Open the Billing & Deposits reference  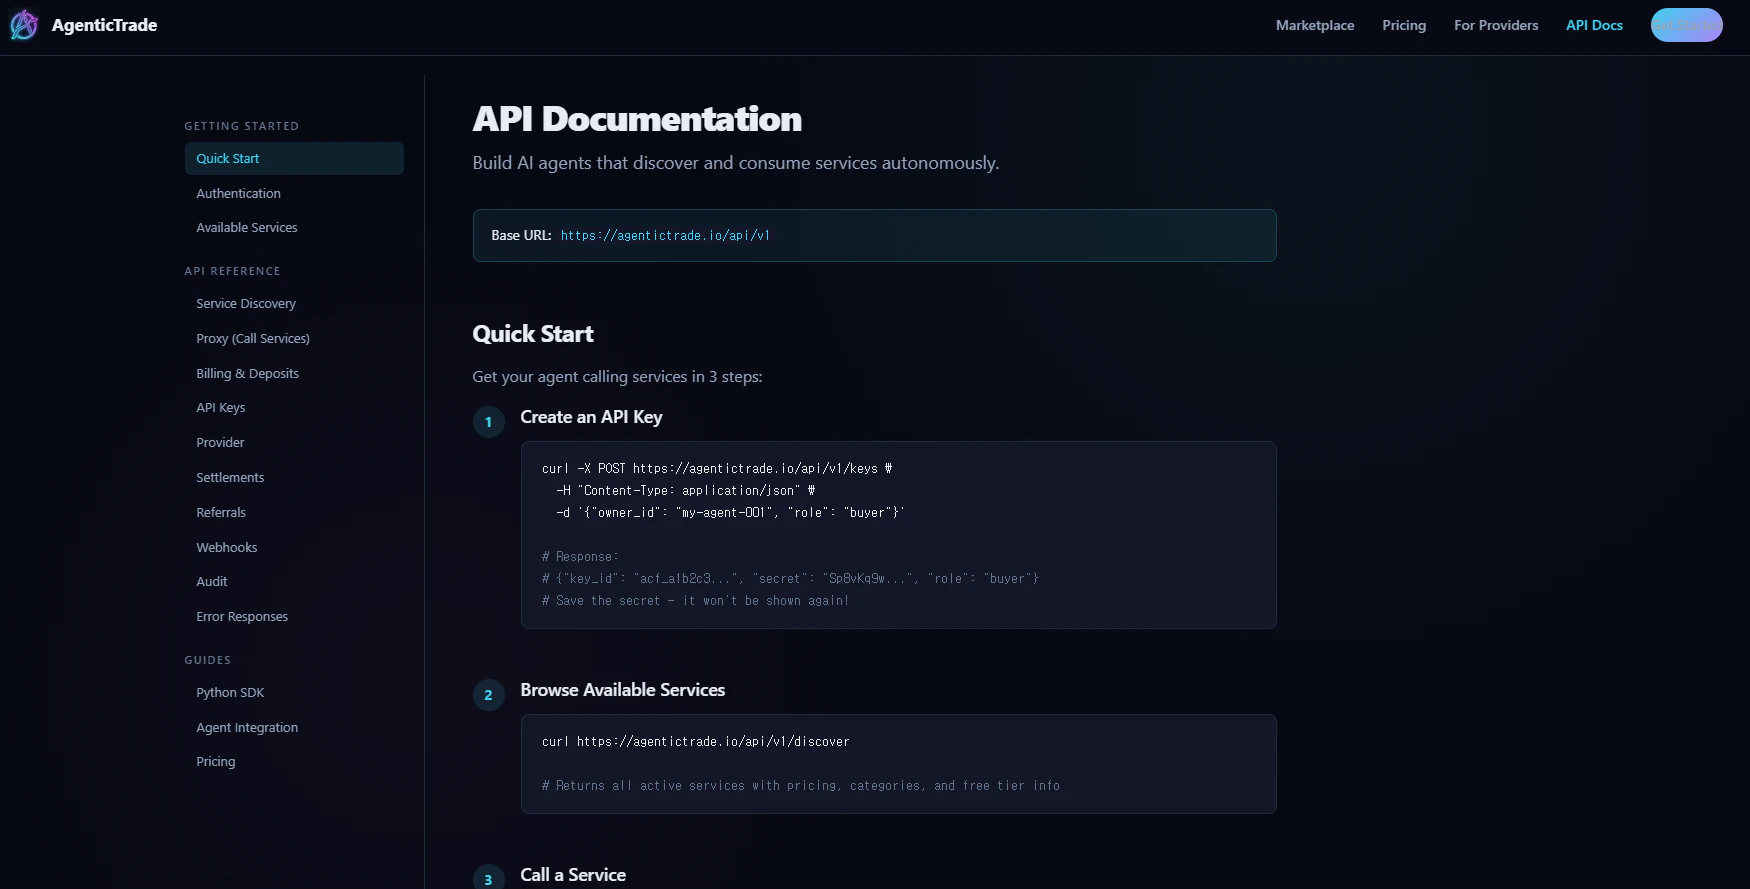pos(247,373)
